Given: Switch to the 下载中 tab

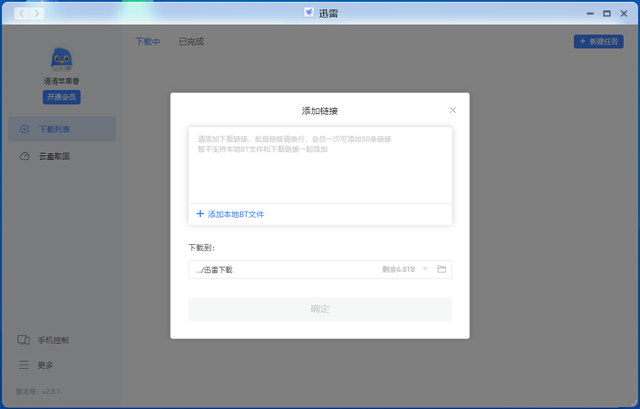Looking at the screenshot, I should pos(147,42).
